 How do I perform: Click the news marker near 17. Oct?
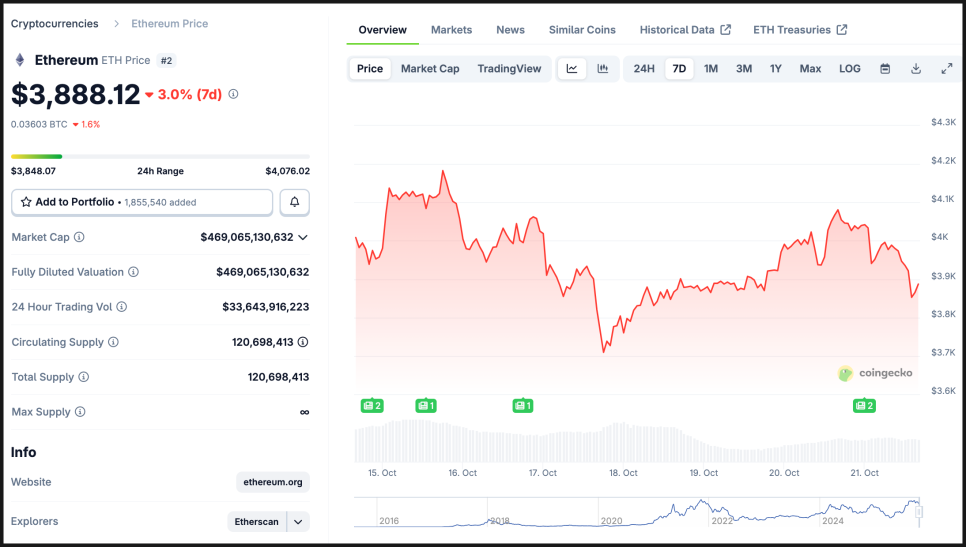click(522, 405)
